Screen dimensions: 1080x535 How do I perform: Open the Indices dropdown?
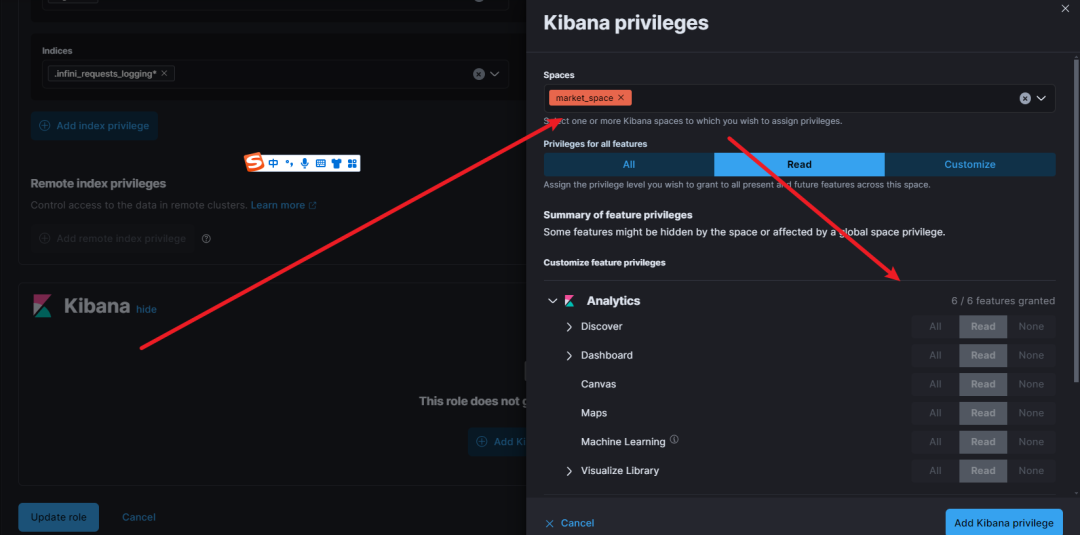pos(495,74)
